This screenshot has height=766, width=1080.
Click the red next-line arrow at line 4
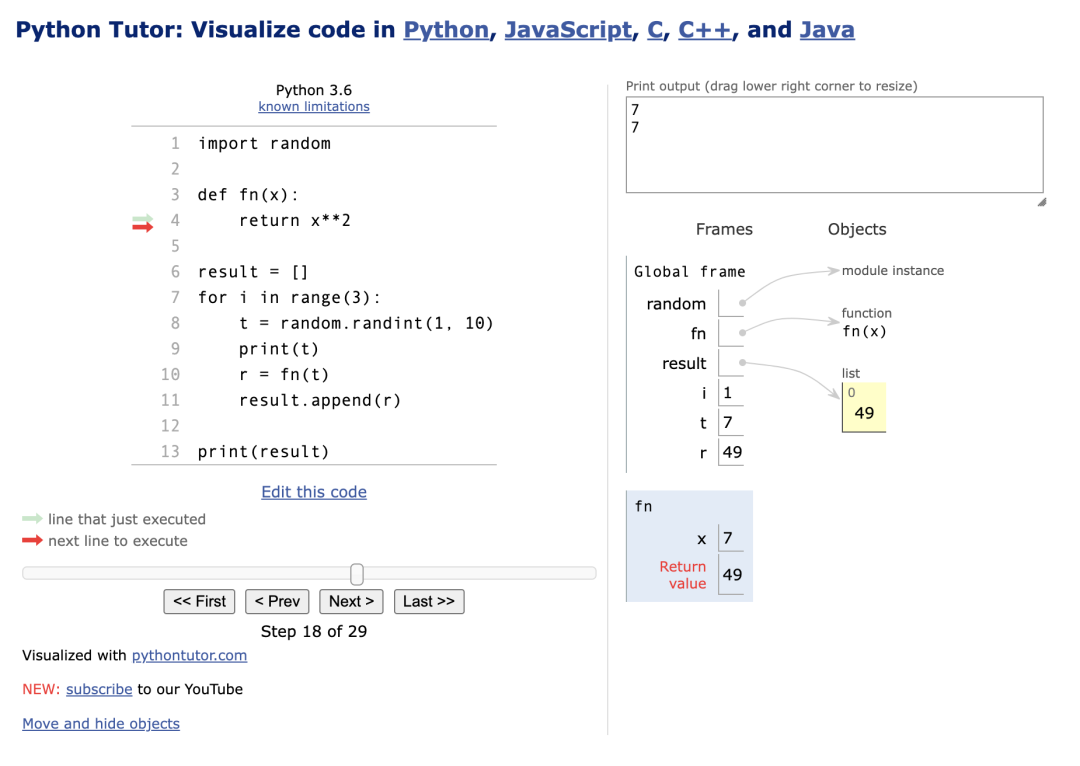[x=143, y=227]
